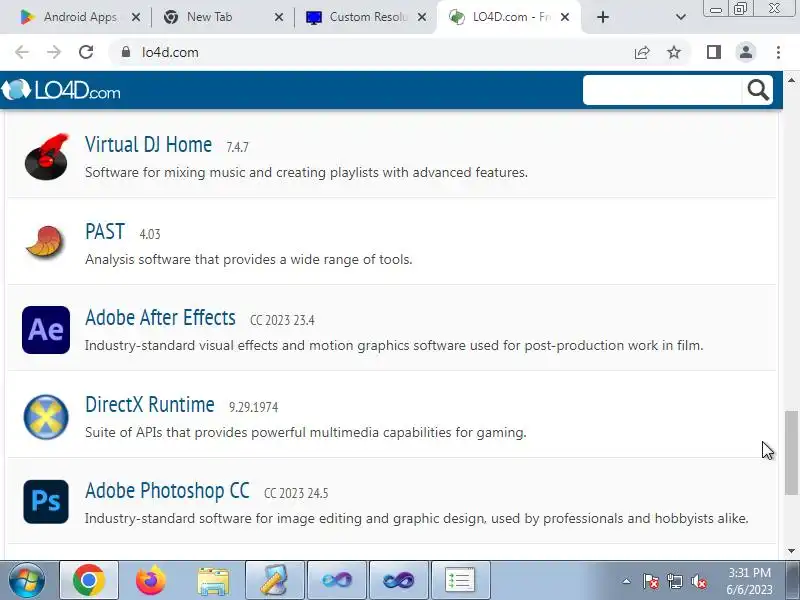Click the vertical scrollbar thumb
Image resolution: width=800 pixels, height=600 pixels.
tap(791, 452)
